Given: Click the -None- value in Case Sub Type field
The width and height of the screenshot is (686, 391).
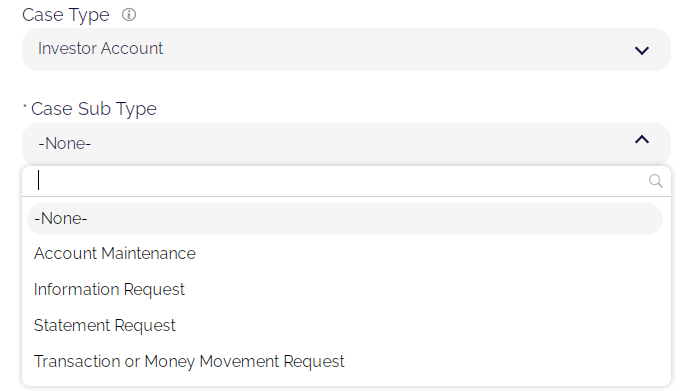Looking at the screenshot, I should click(x=64, y=143).
